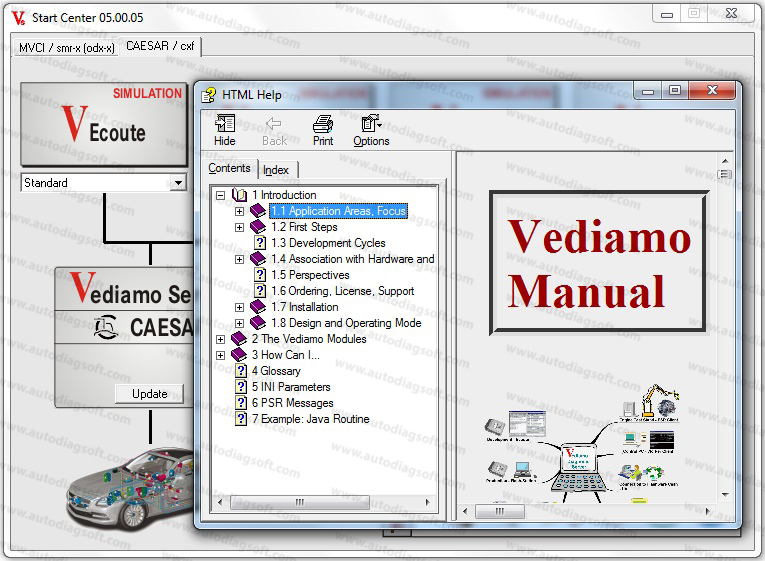Minimize the HTML Help window

click(x=648, y=90)
